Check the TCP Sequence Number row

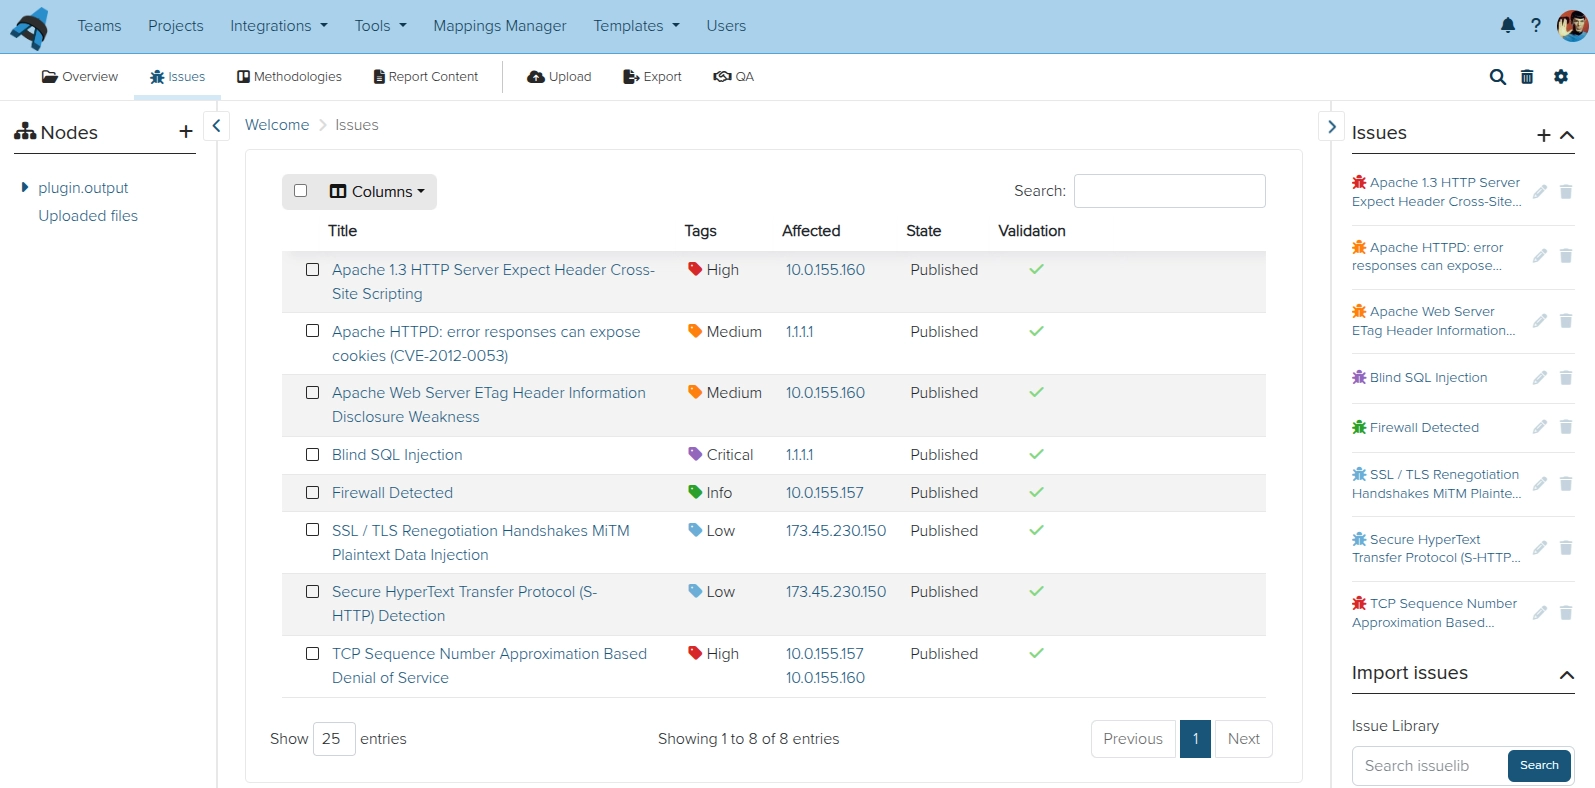[x=312, y=654]
